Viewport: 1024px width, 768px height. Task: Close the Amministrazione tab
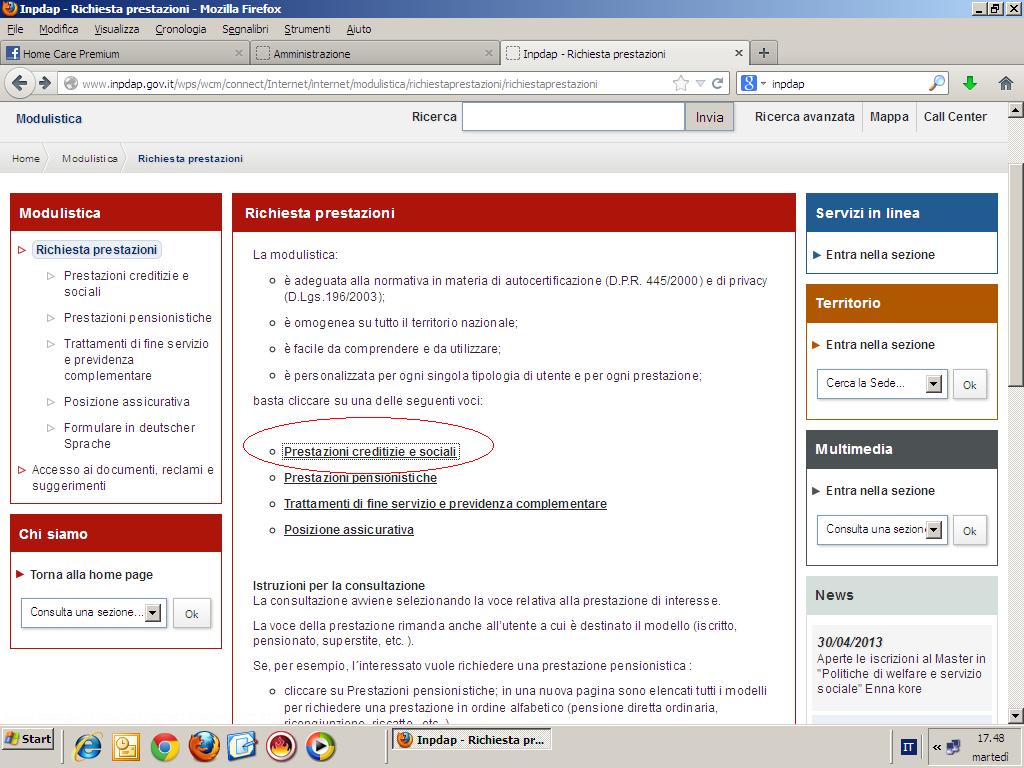pos(488,53)
